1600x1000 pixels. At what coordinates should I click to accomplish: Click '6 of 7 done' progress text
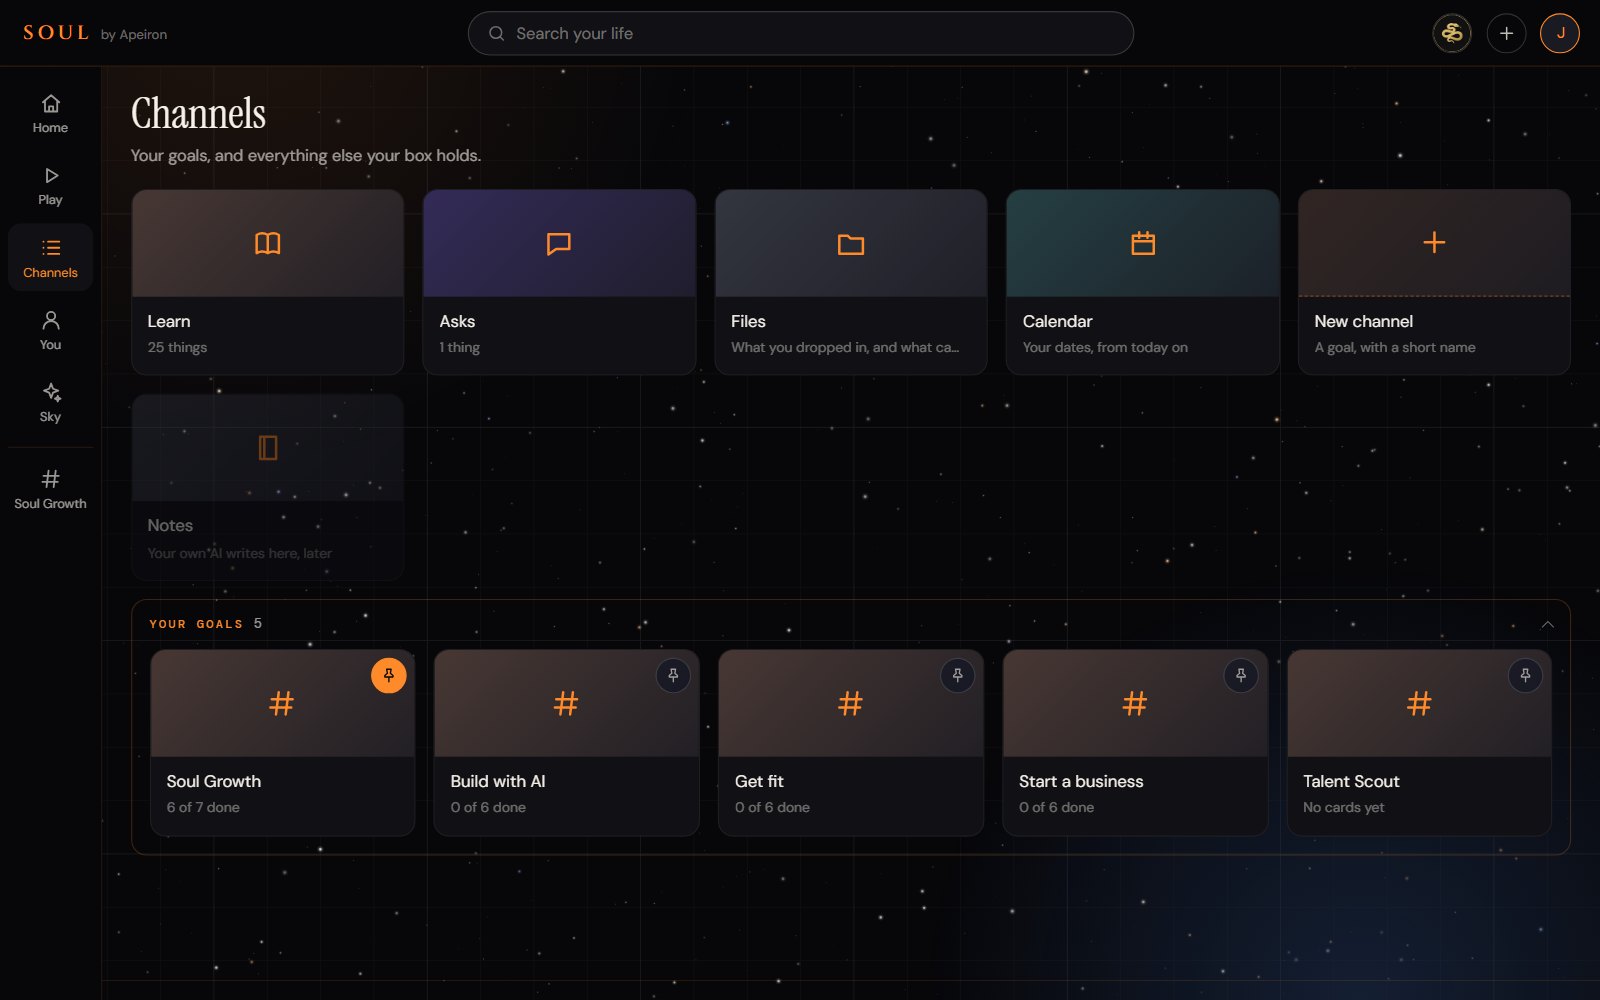(203, 807)
